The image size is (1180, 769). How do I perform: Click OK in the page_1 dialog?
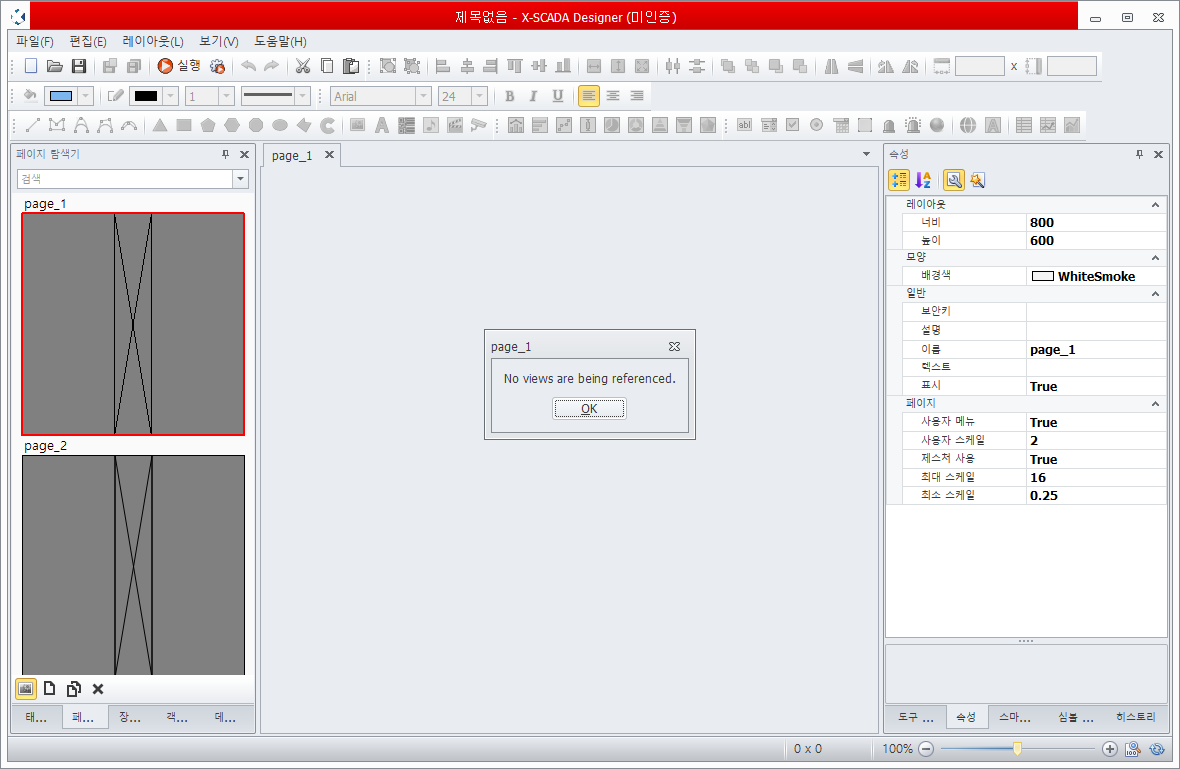589,409
